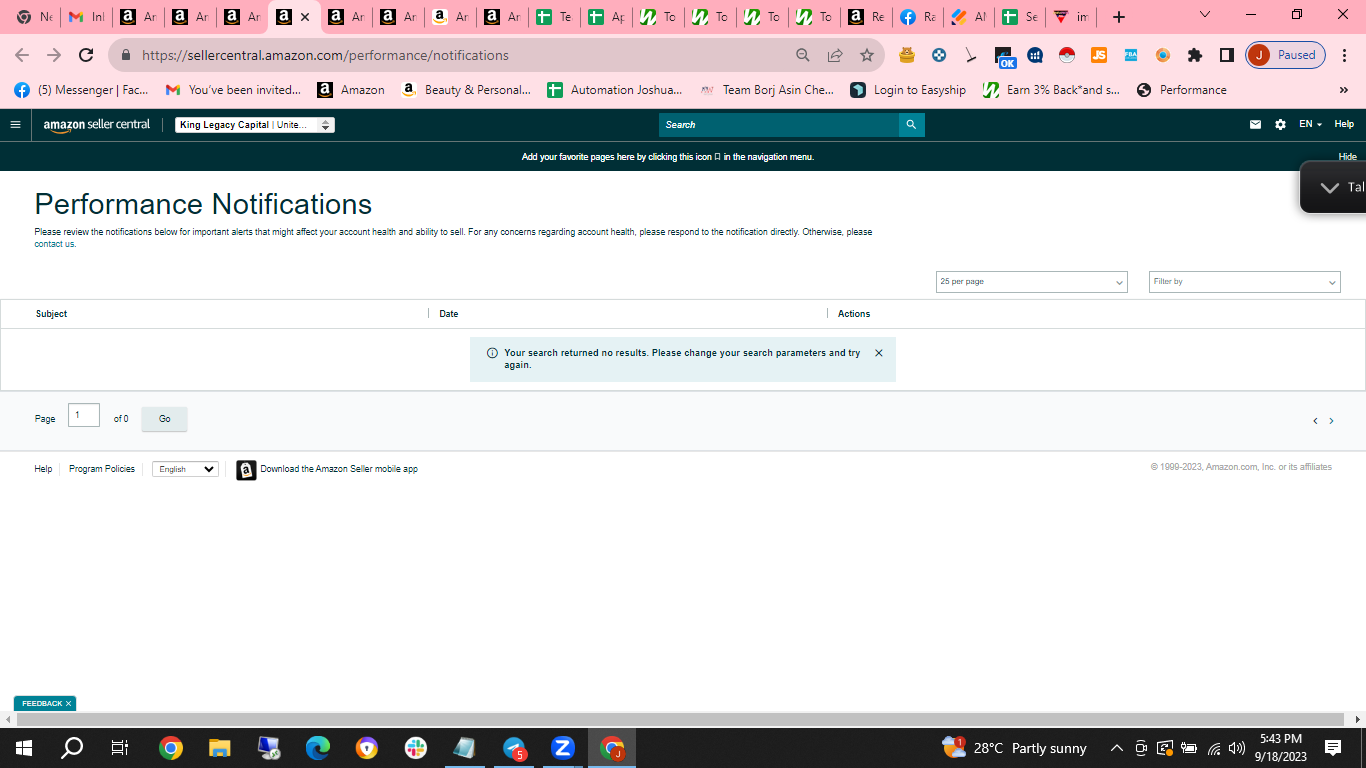1366x768 pixels.
Task: Open Windows taskbar search
Action: [x=72, y=748]
